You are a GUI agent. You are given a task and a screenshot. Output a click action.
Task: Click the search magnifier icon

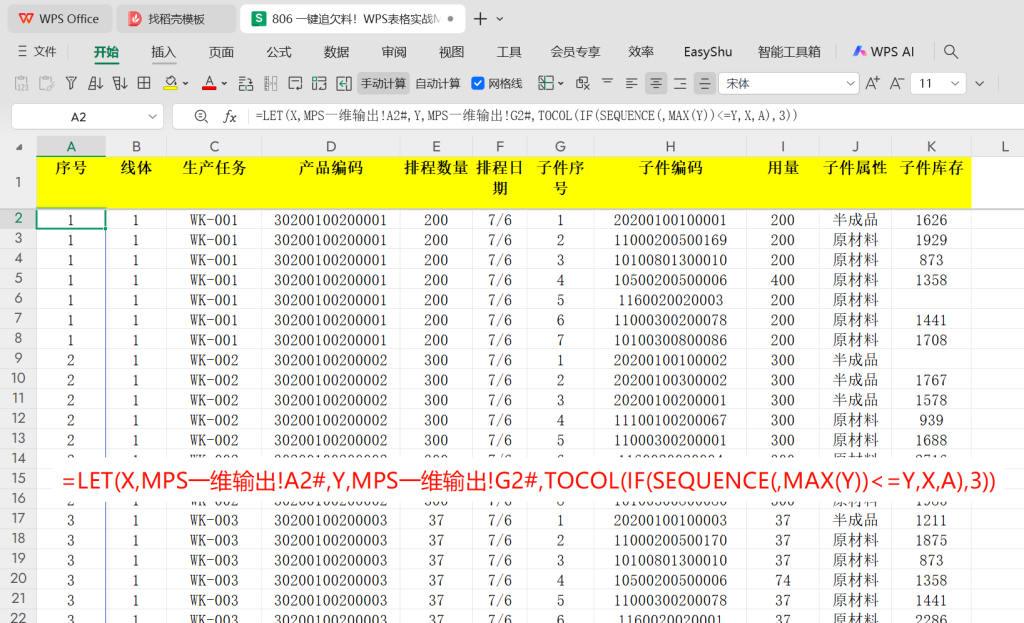pyautogui.click(x=951, y=52)
